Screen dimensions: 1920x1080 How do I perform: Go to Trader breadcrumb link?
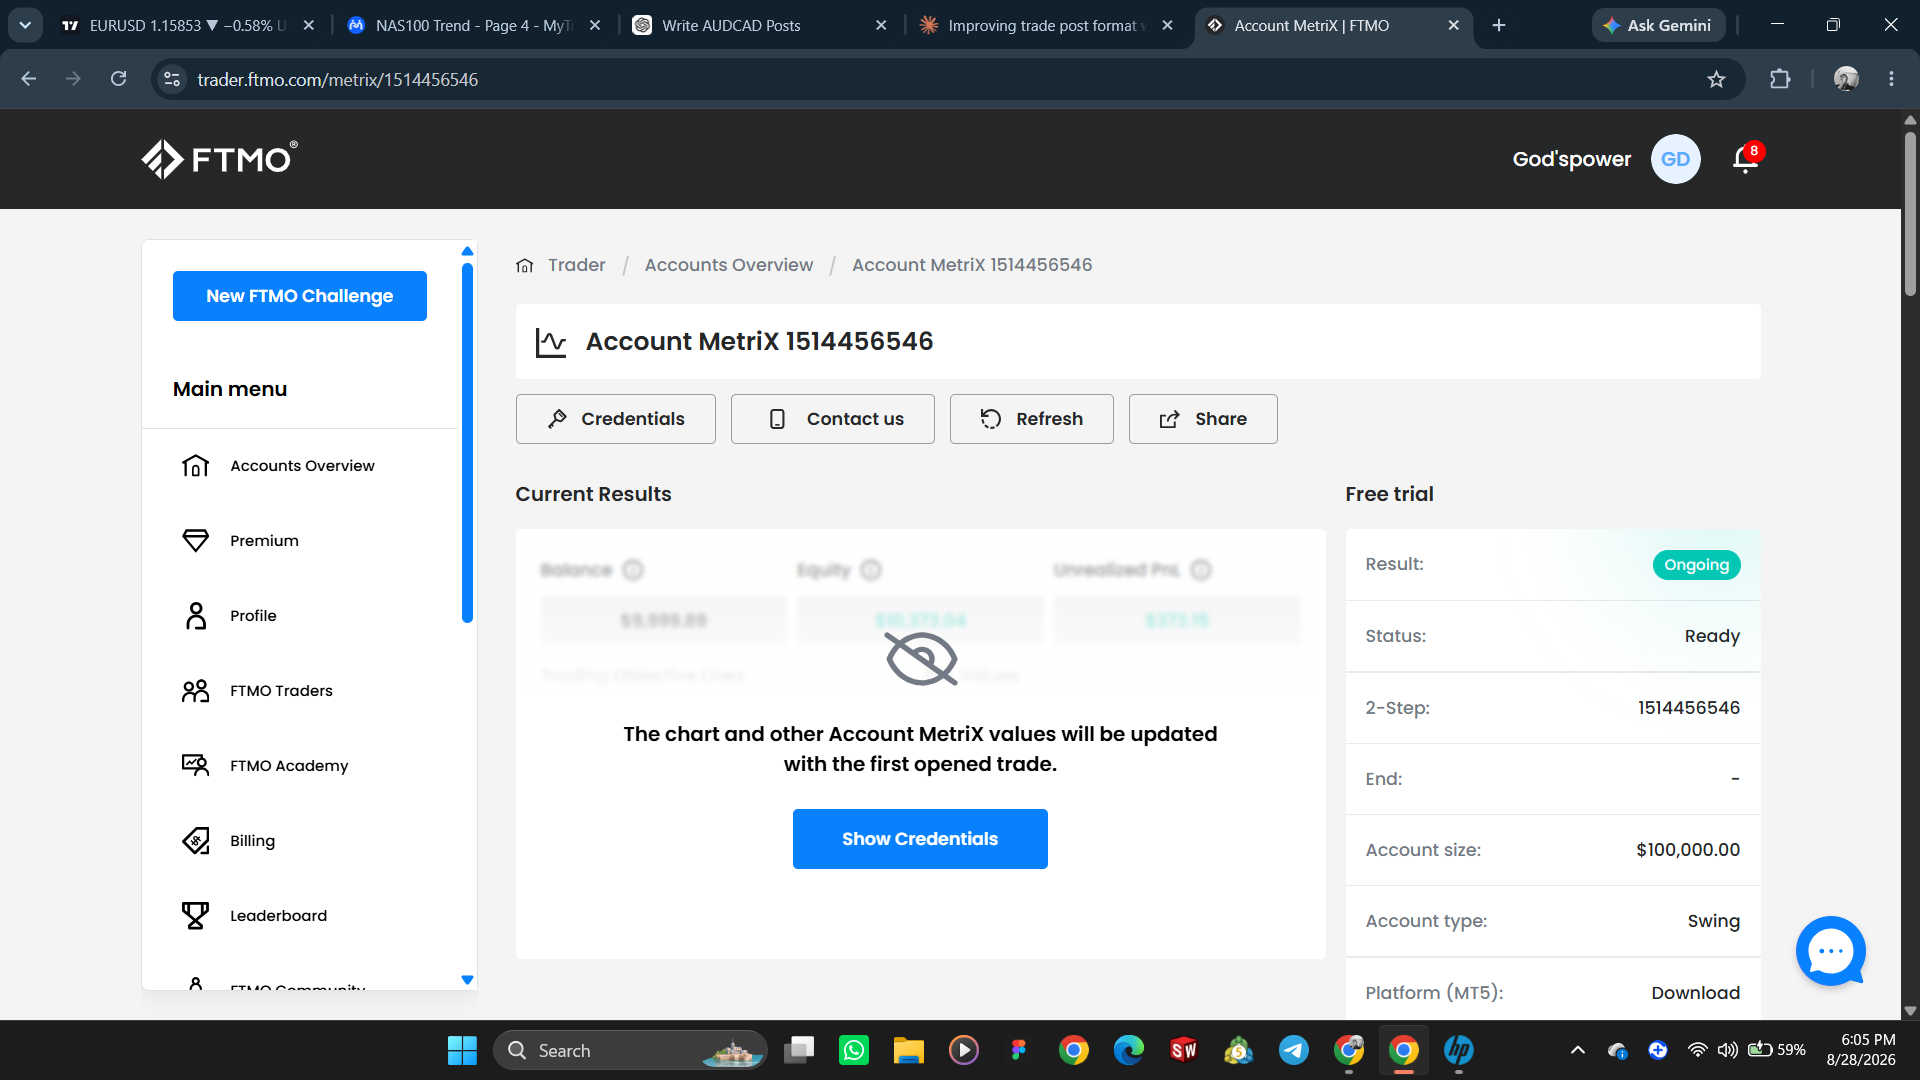(576, 265)
